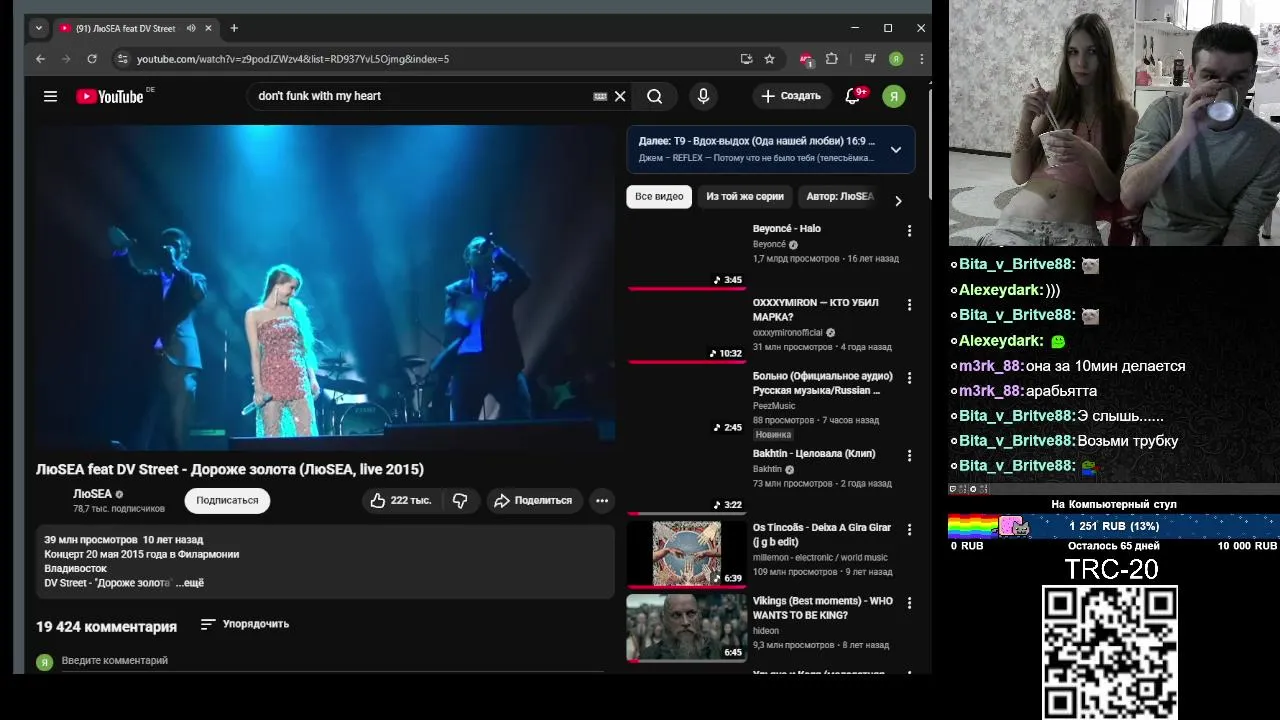Go to YouTube home via logo
Image resolution: width=1280 pixels, height=720 pixels.
point(110,96)
